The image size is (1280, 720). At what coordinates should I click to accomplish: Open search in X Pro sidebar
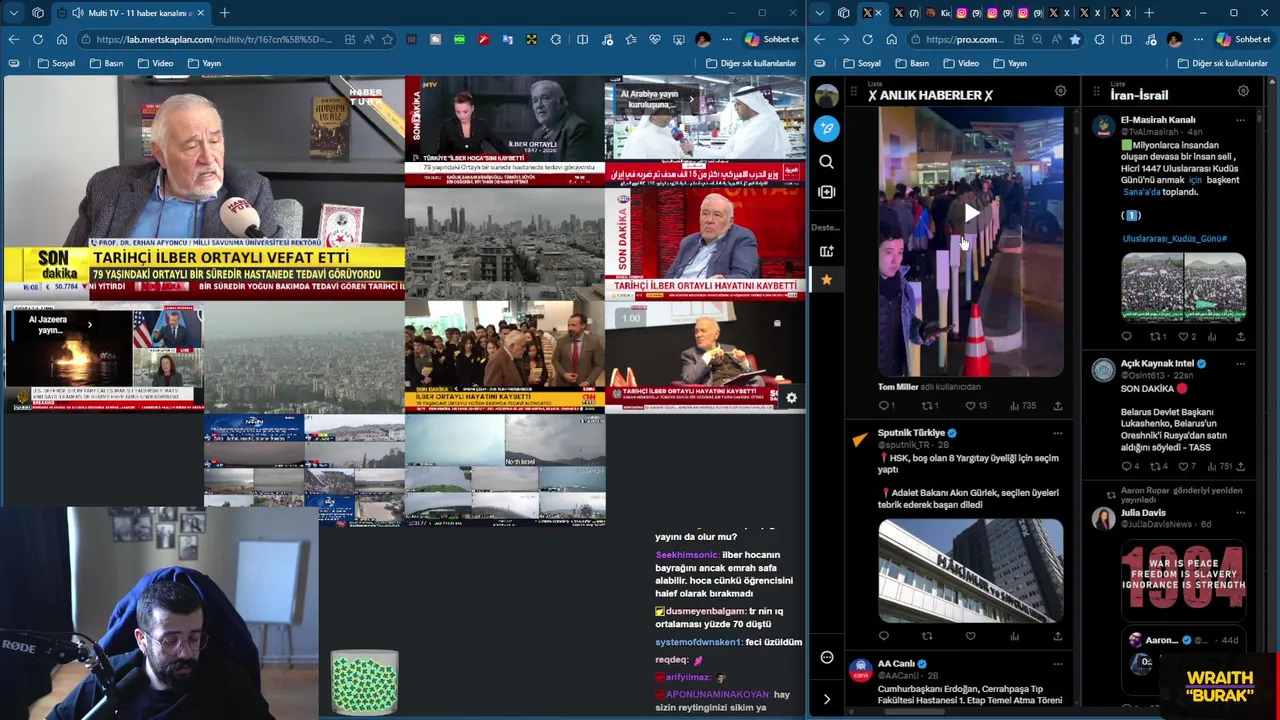pos(826,161)
